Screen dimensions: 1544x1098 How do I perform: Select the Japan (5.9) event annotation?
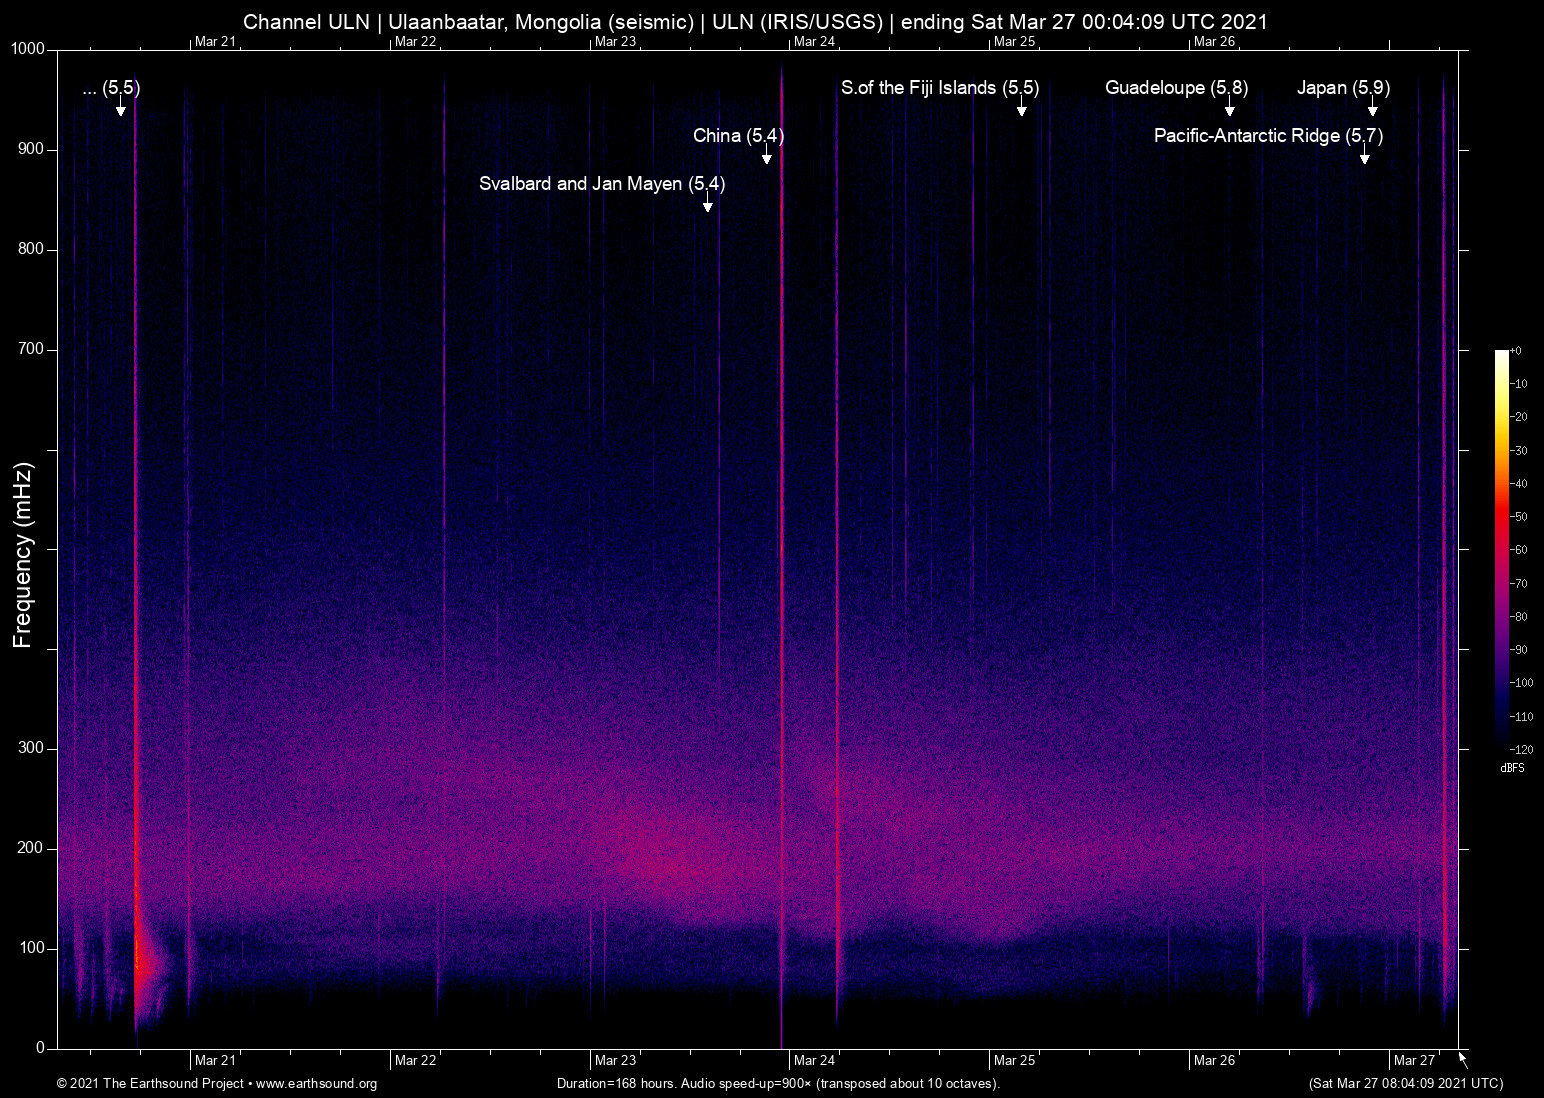1343,88
